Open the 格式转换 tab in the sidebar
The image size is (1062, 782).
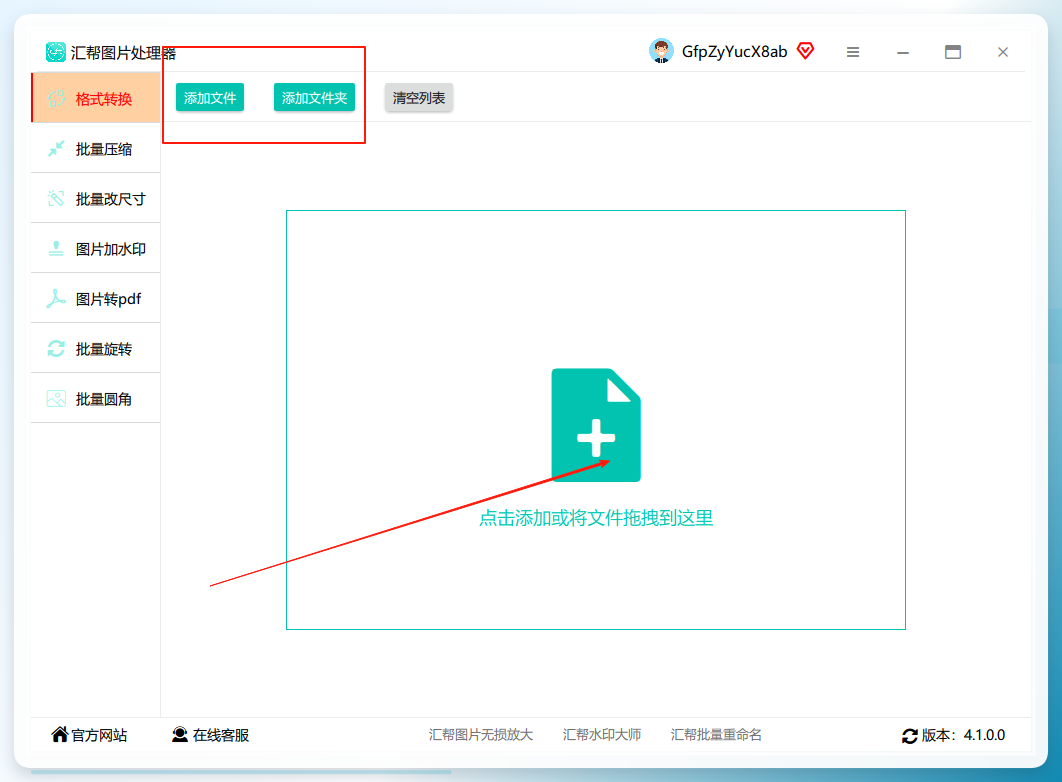95,98
